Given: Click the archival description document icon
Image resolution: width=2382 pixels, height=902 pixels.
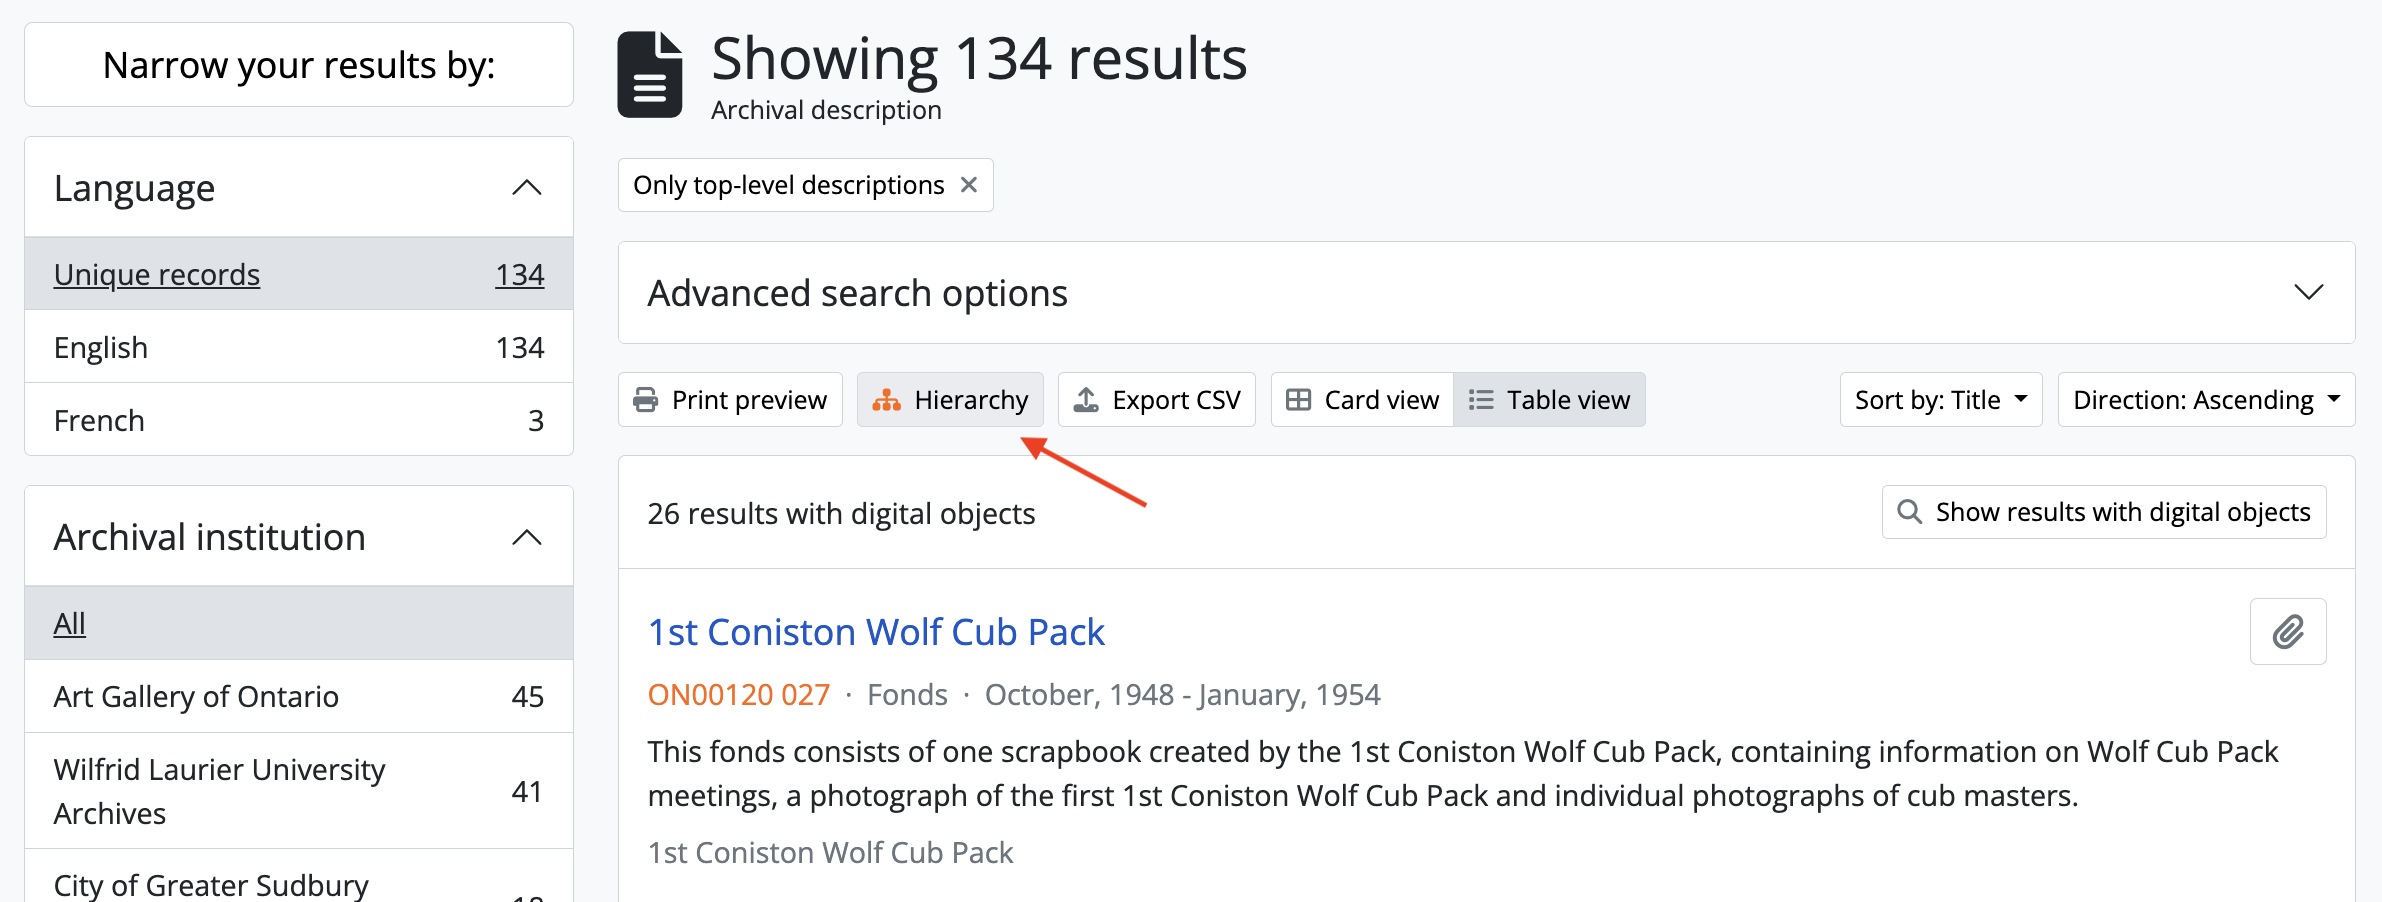Looking at the screenshot, I should click(650, 75).
